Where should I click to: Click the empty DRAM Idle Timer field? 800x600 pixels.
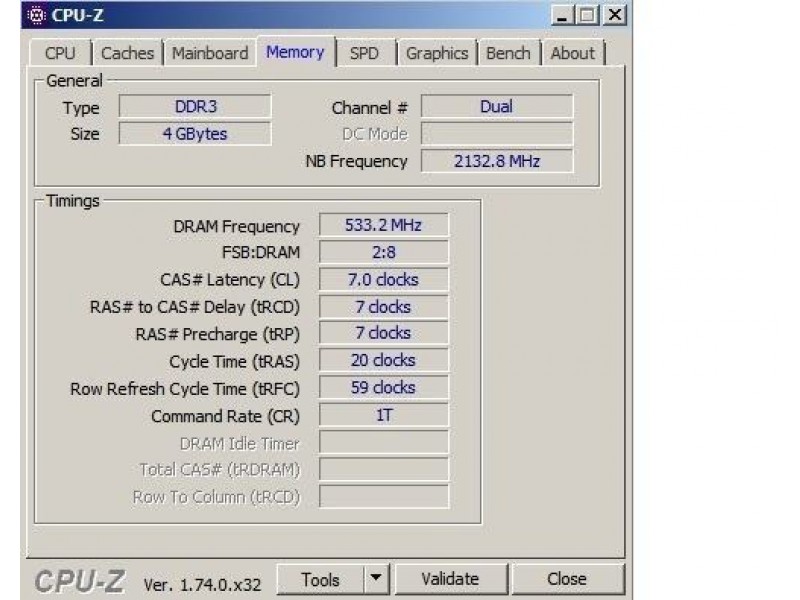point(384,442)
